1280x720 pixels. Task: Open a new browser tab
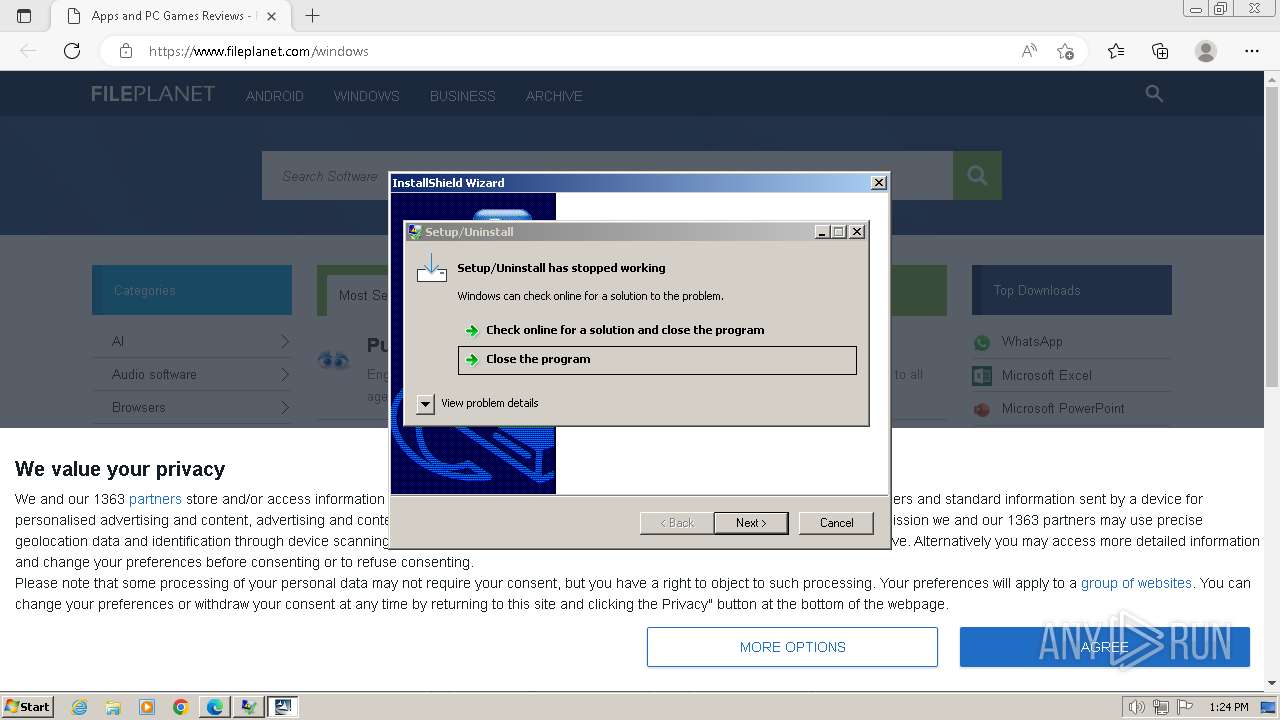[x=312, y=15]
